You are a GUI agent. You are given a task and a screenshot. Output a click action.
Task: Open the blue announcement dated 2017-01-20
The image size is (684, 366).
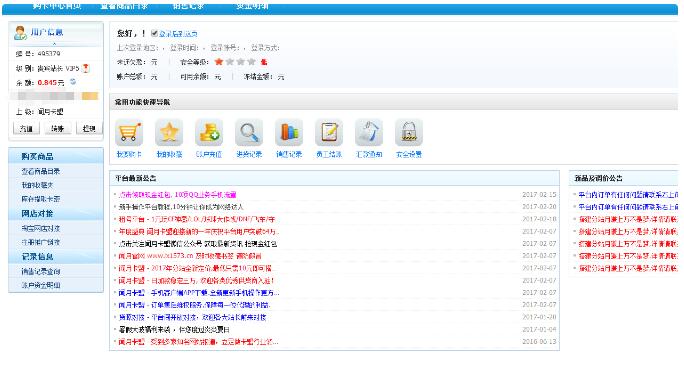[x=192, y=317]
